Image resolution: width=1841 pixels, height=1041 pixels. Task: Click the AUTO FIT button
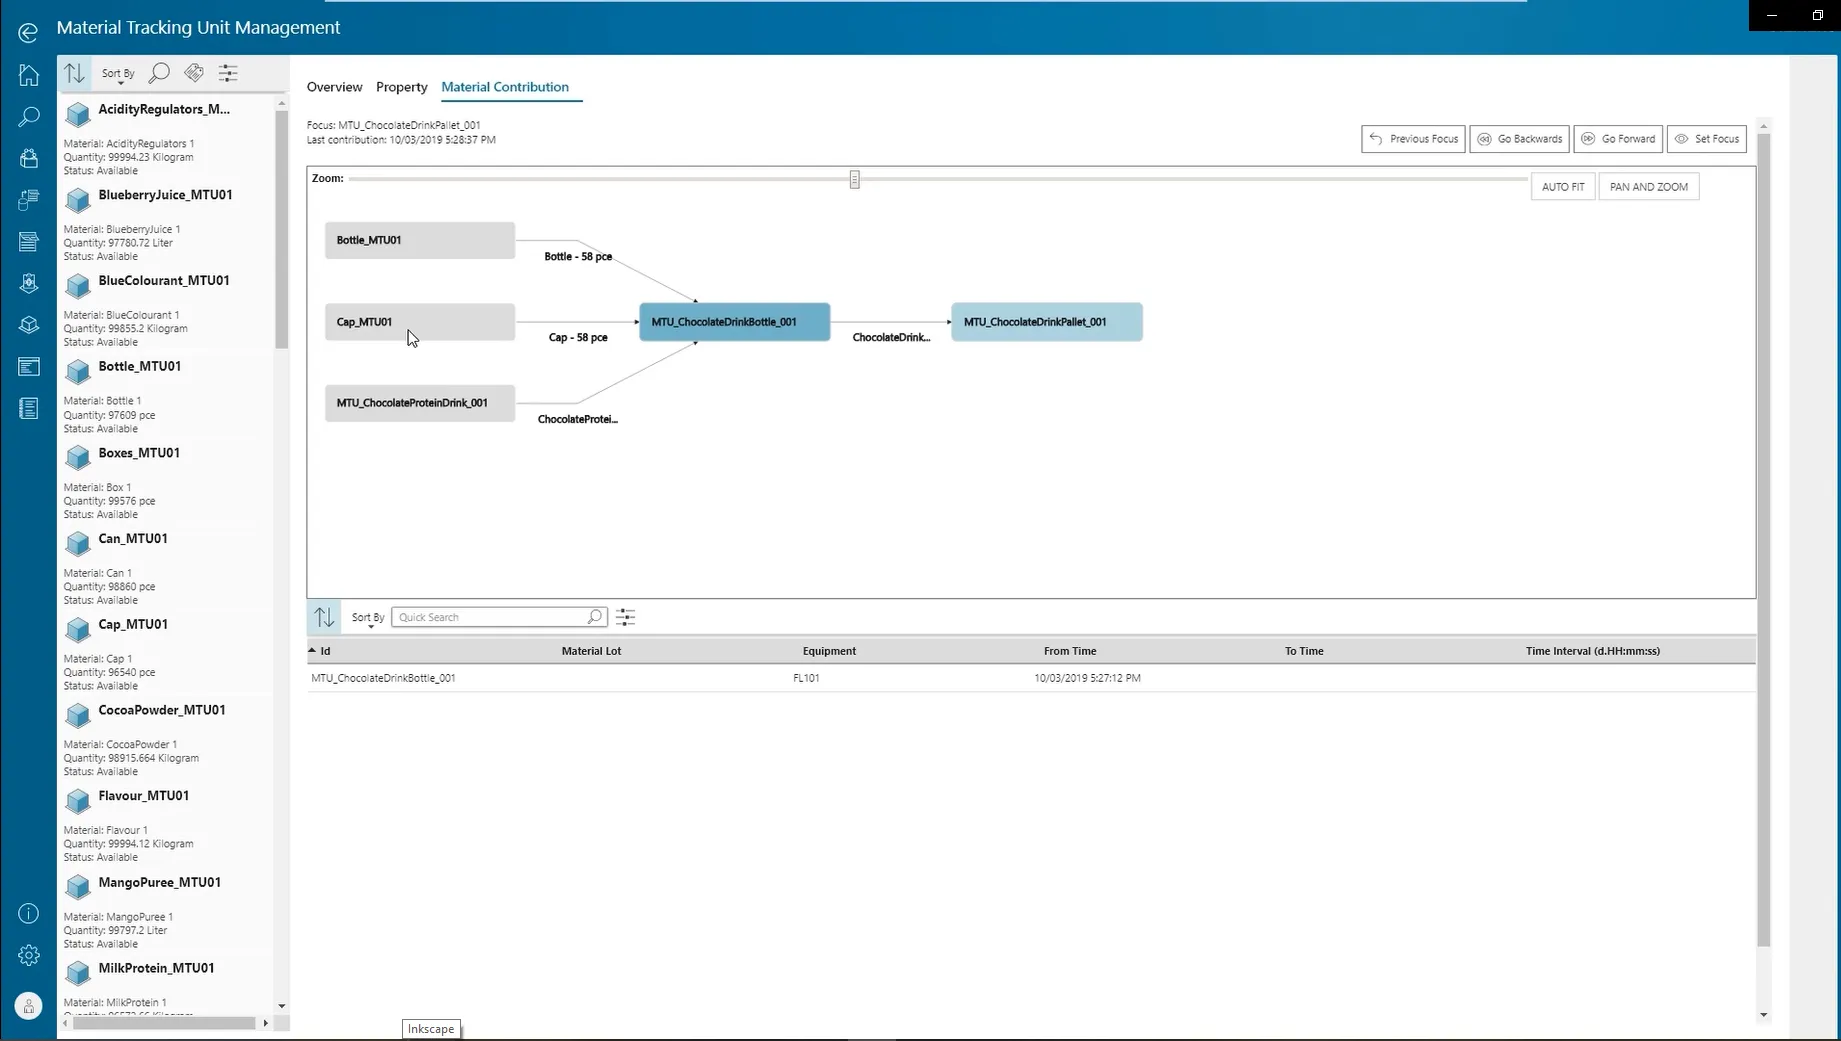click(x=1562, y=186)
